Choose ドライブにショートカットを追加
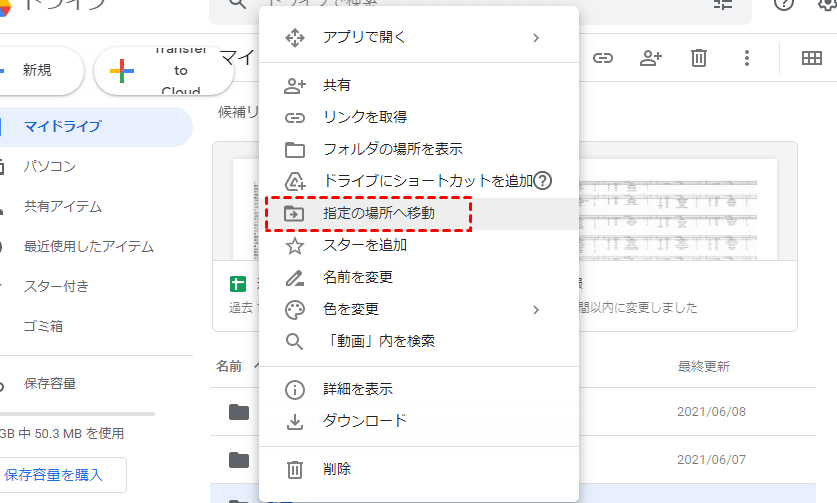The width and height of the screenshot is (837, 503). [x=419, y=181]
